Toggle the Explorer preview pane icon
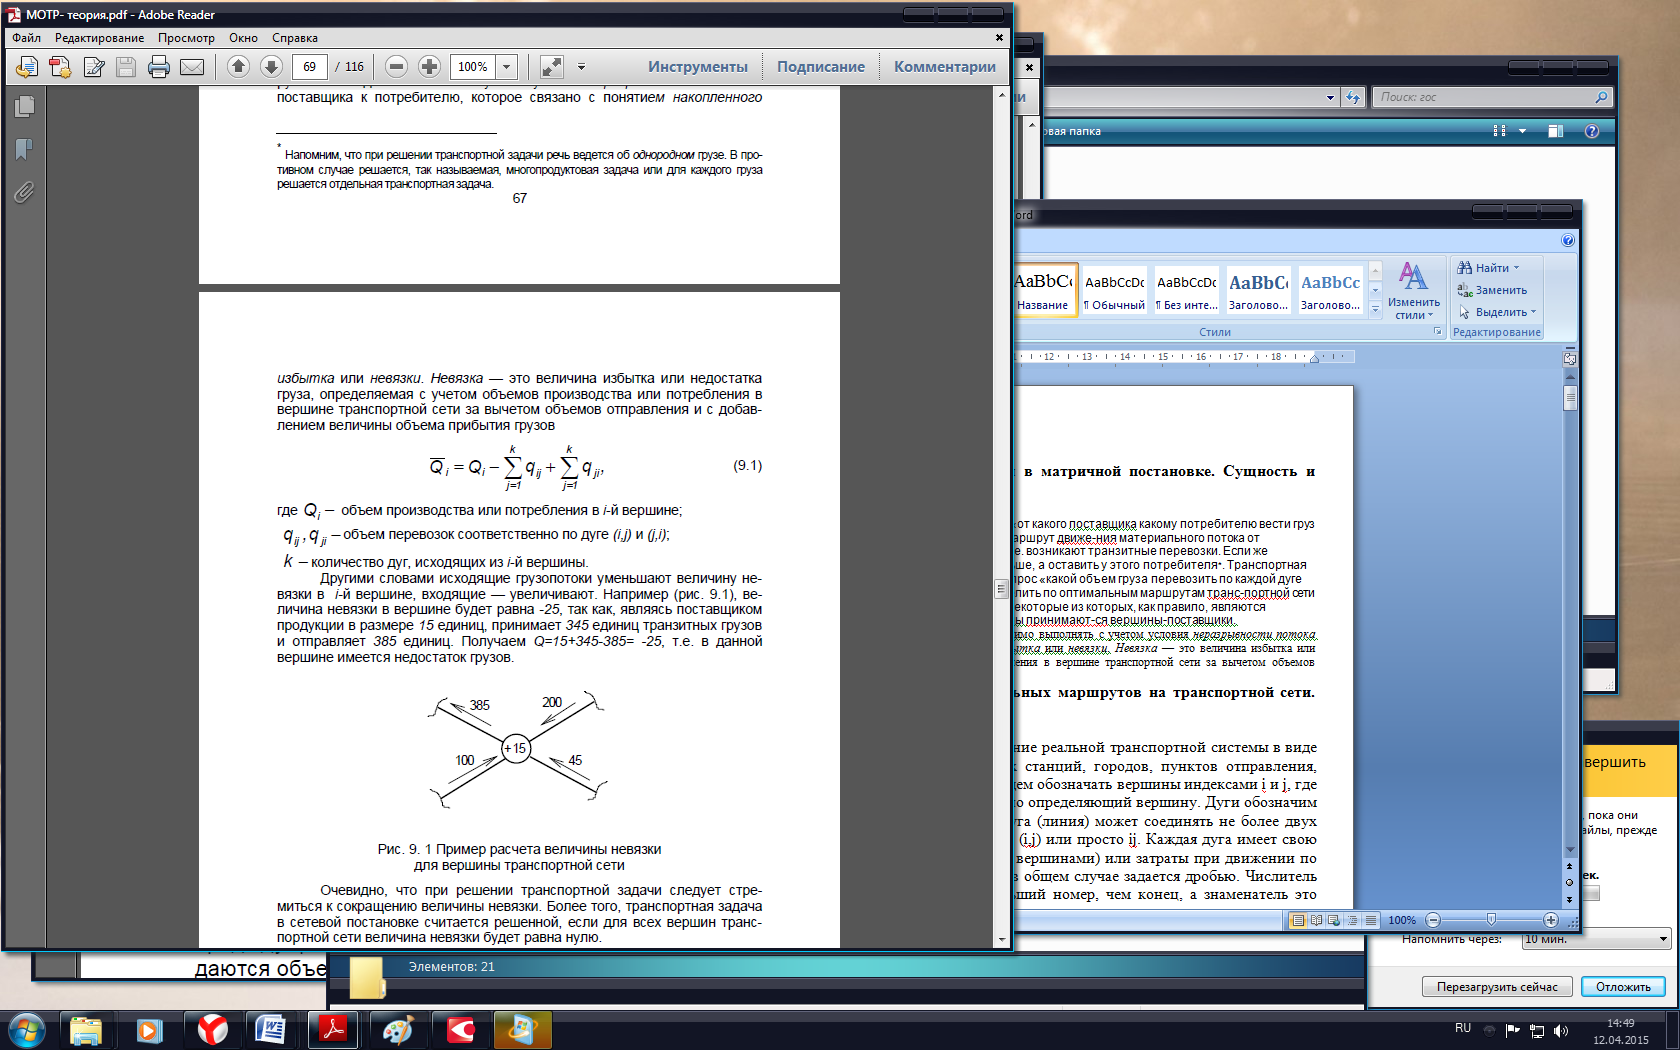This screenshot has height=1050, width=1680. point(1555,131)
